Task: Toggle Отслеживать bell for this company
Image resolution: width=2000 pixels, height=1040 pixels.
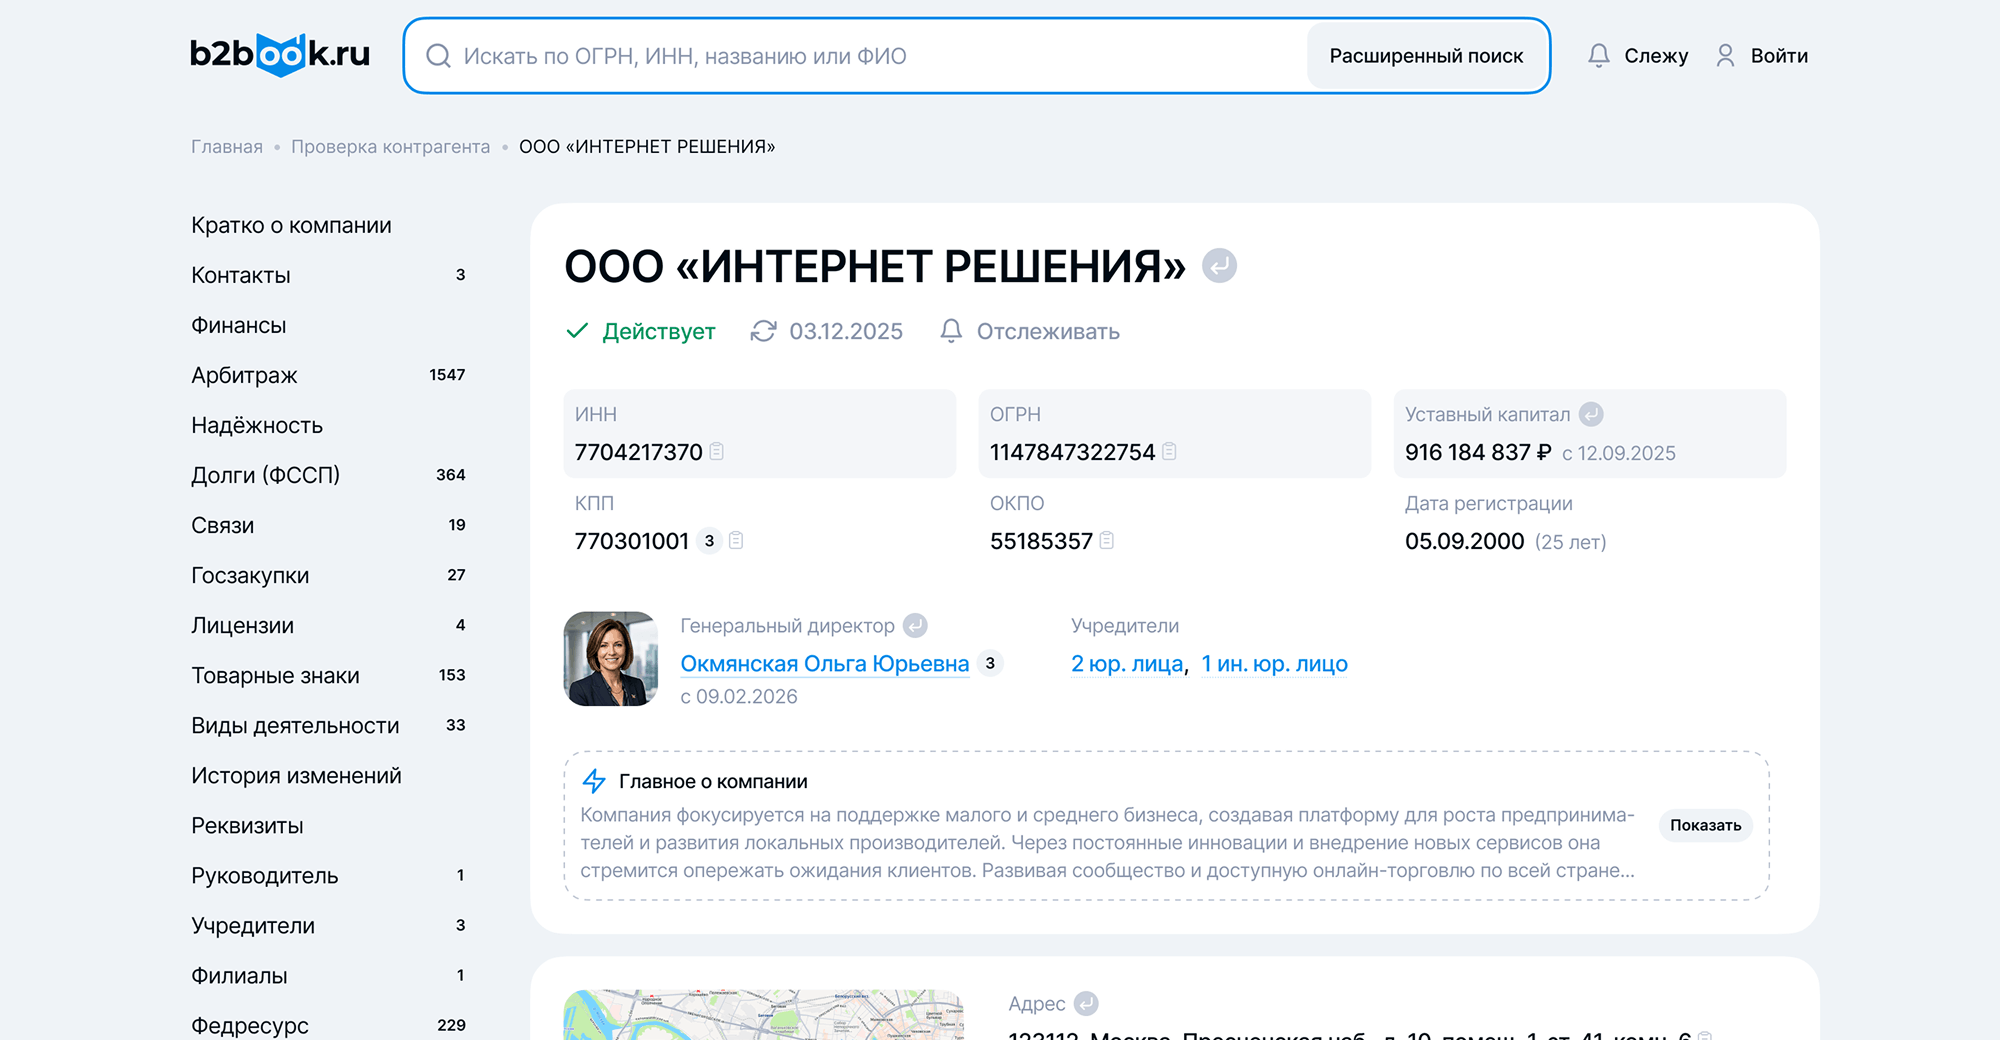Action: coord(1030,331)
